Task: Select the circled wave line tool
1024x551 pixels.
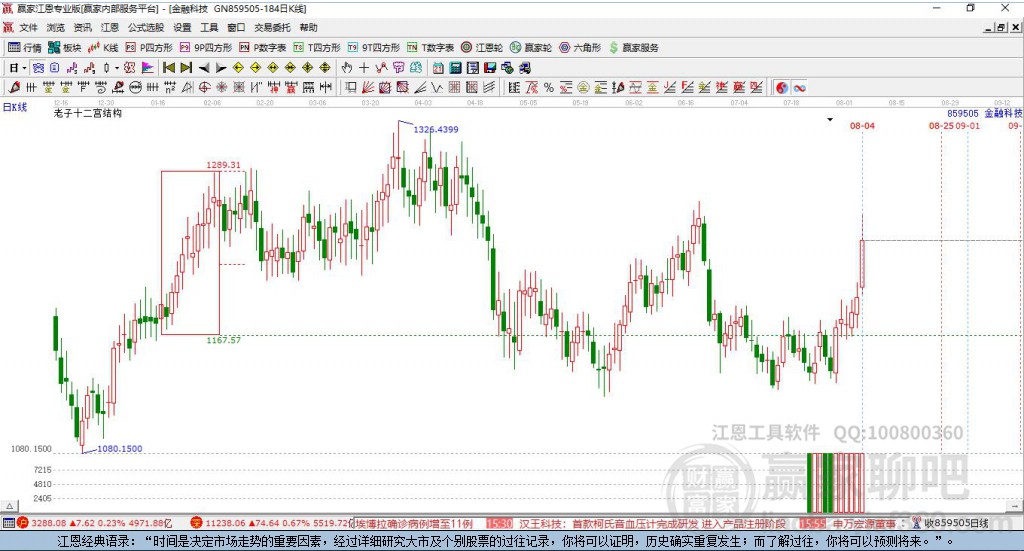Action: [135, 87]
